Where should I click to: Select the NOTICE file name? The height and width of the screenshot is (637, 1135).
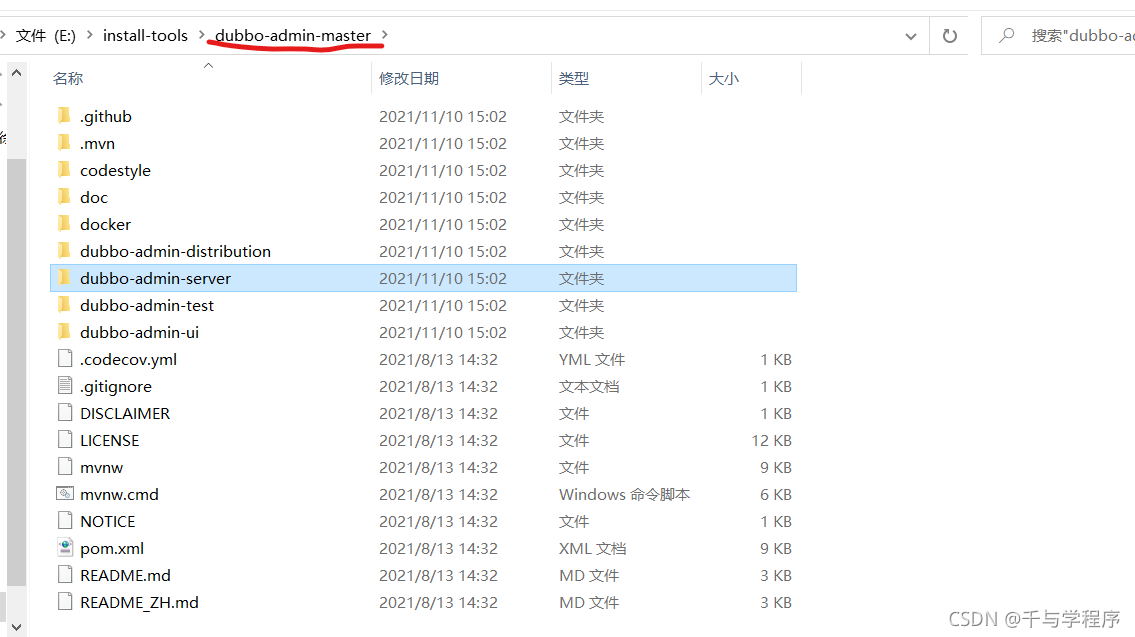pyautogui.click(x=107, y=521)
